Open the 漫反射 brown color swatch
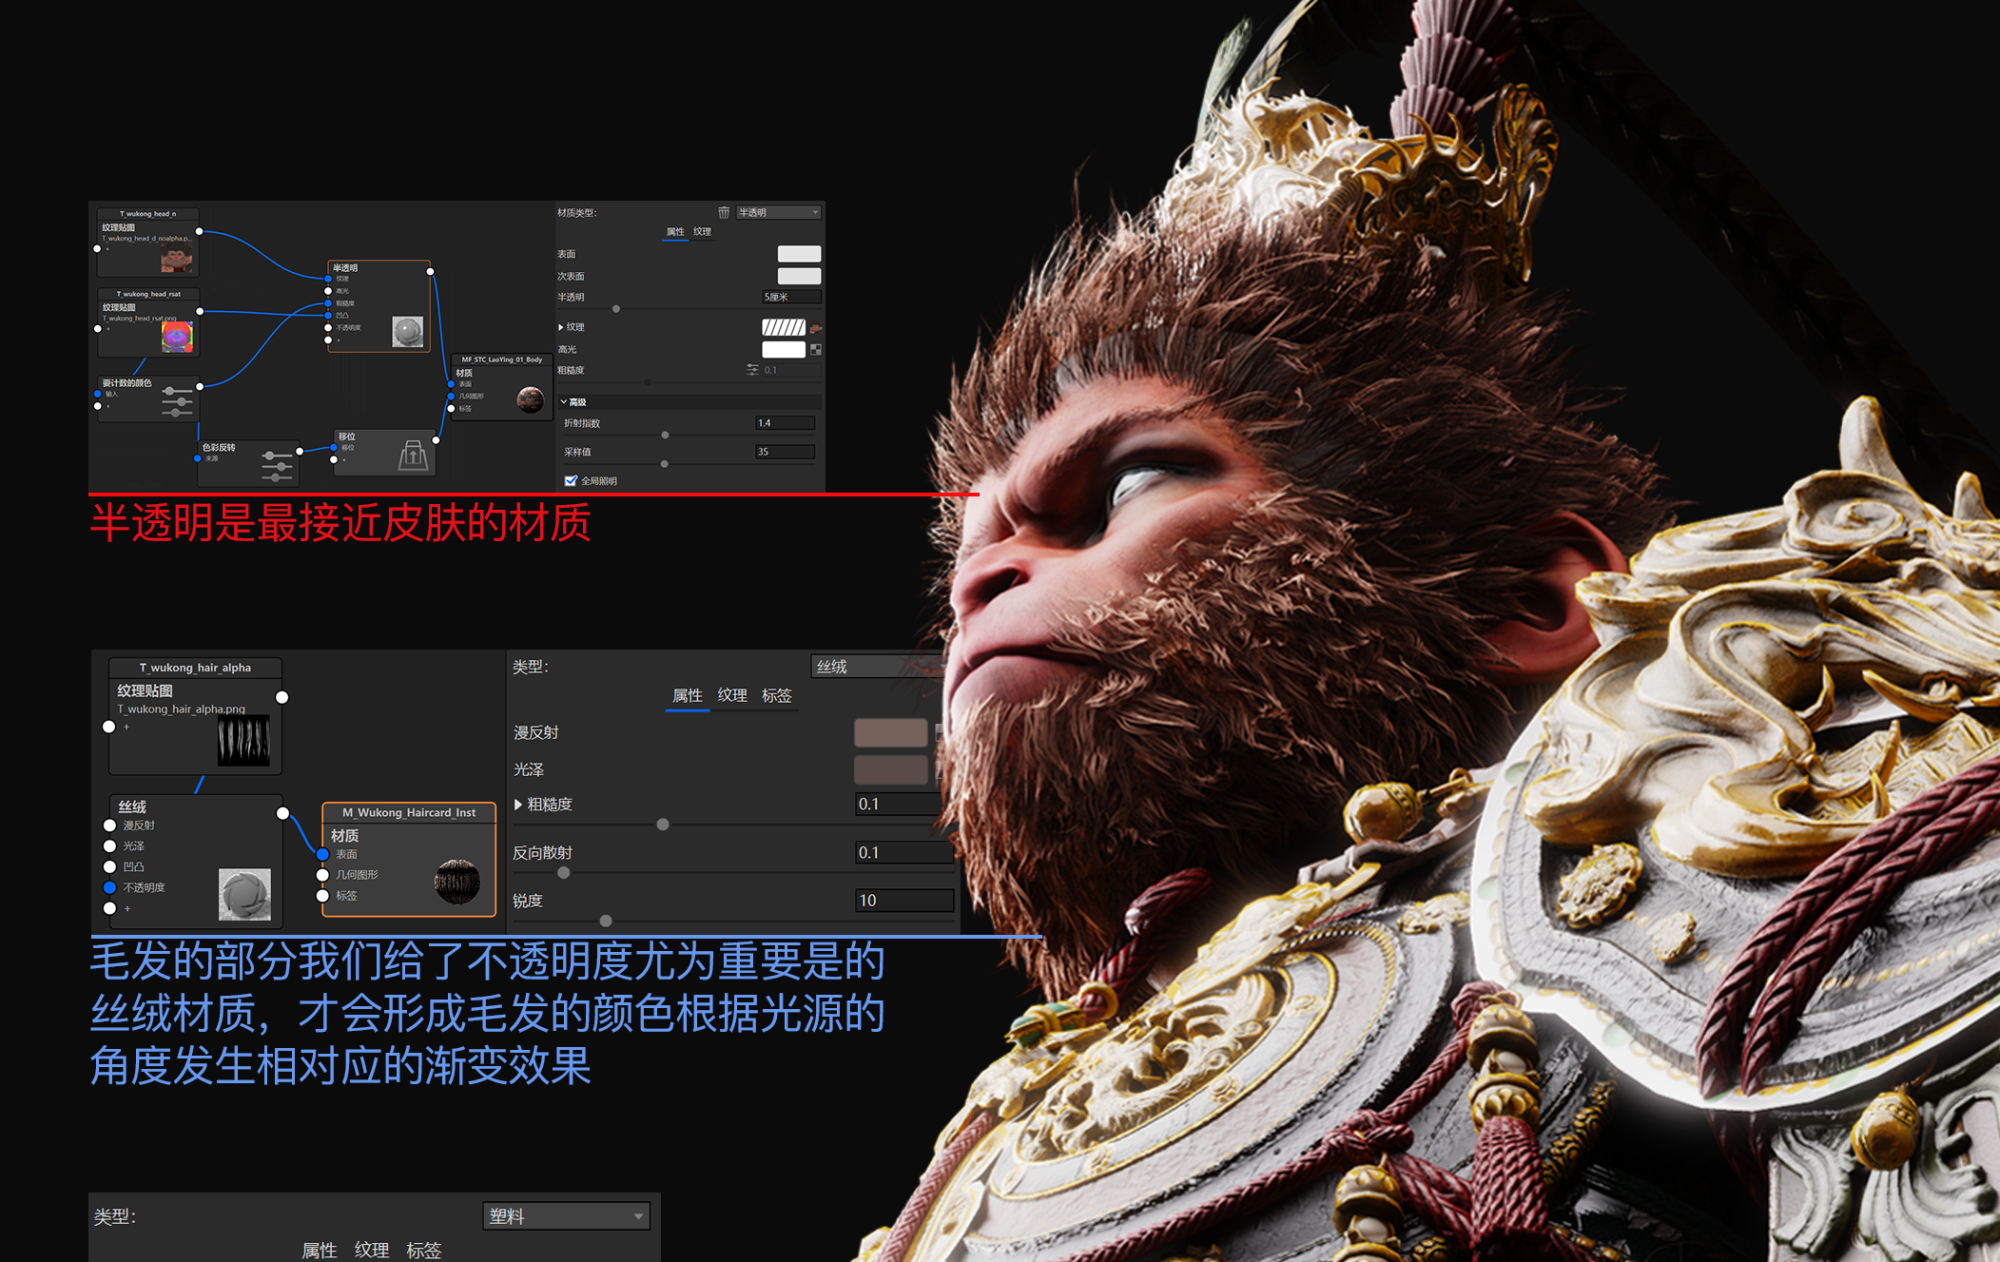This screenshot has height=1262, width=2000. (x=891, y=733)
